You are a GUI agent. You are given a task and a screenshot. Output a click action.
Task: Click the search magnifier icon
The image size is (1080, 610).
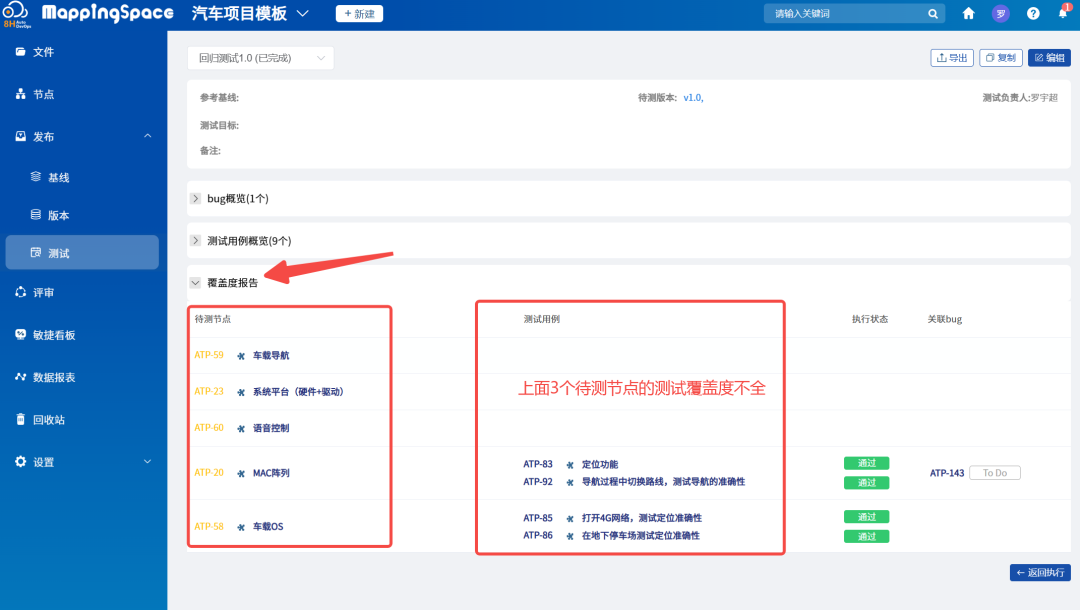[932, 14]
